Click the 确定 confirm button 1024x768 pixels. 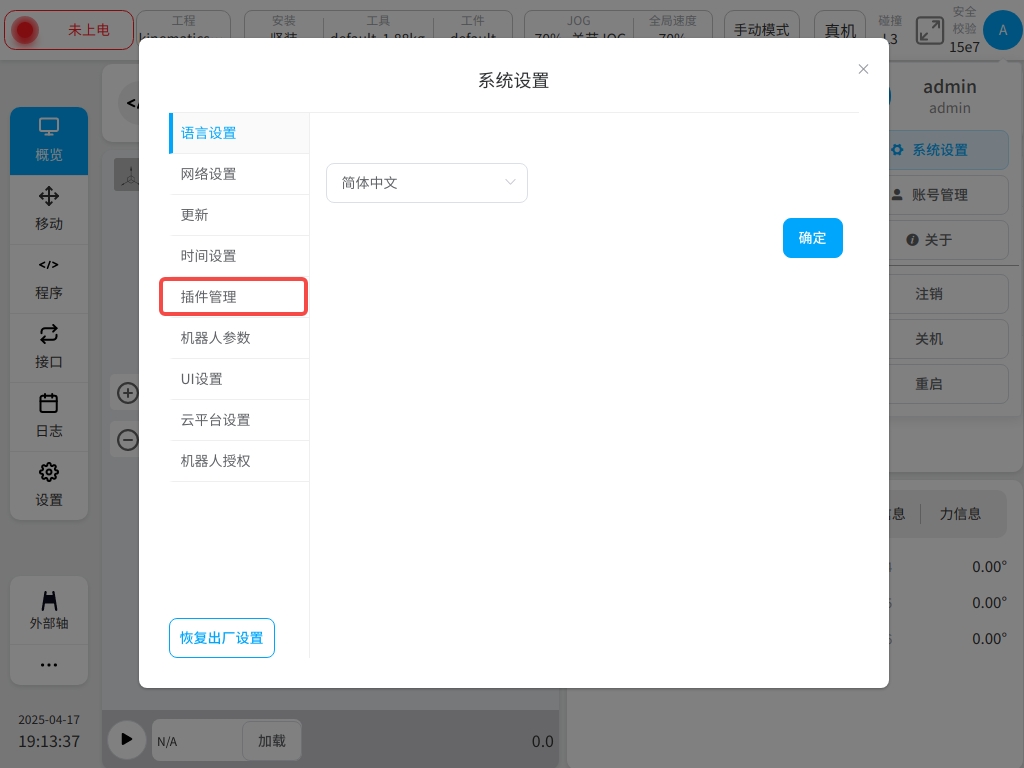[x=812, y=238]
